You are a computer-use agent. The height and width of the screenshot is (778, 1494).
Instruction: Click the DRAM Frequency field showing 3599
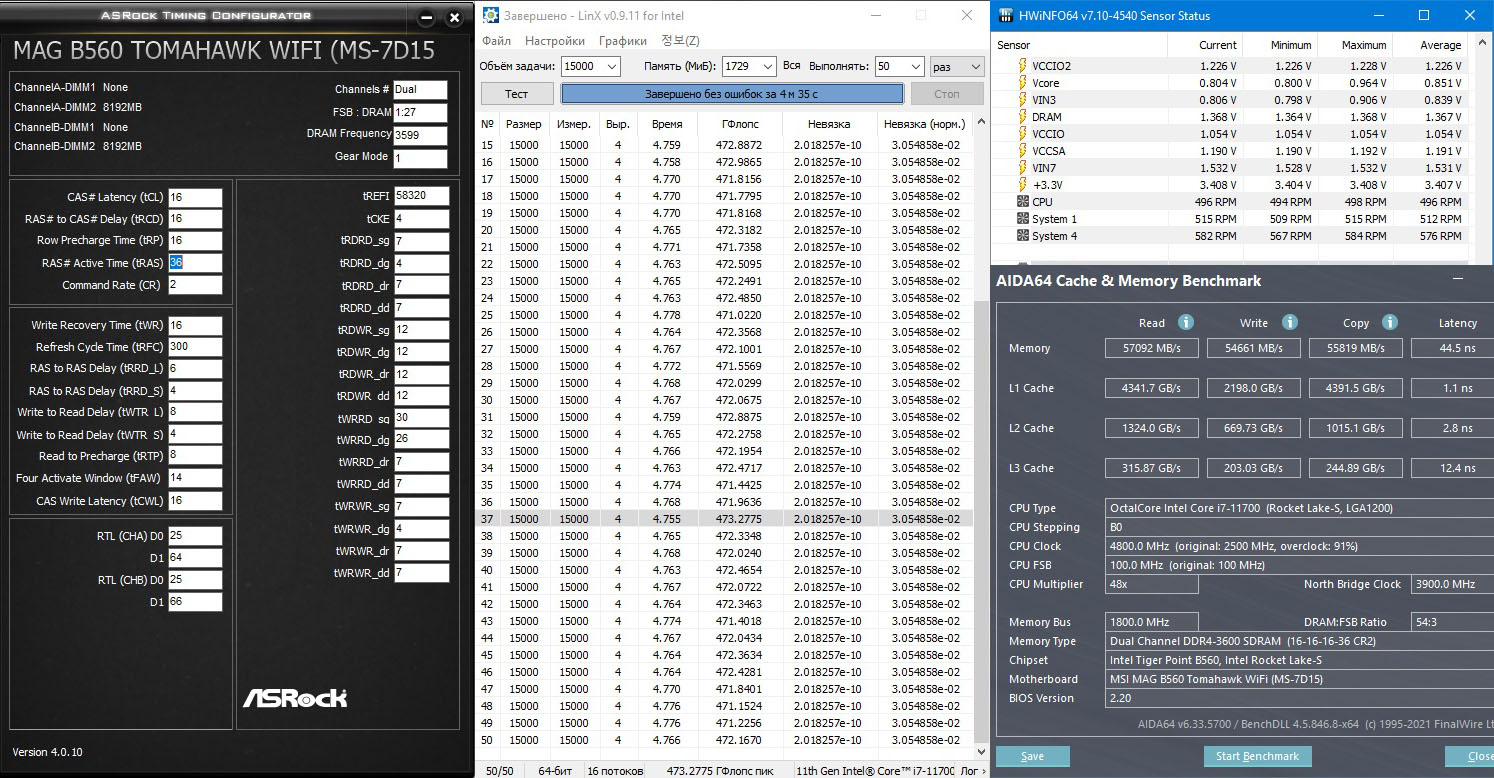click(x=420, y=135)
